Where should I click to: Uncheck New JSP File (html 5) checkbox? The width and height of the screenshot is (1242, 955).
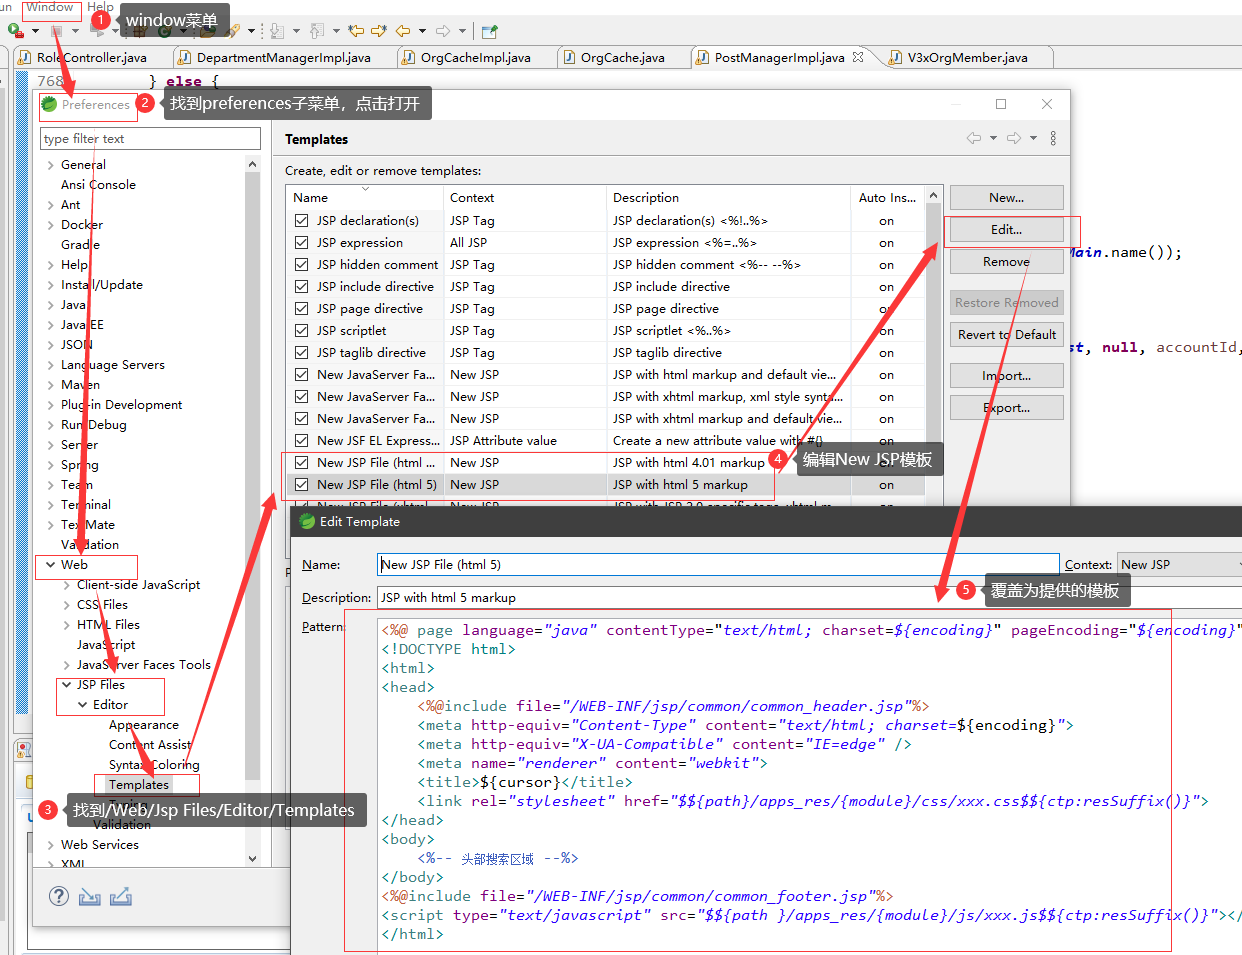301,484
